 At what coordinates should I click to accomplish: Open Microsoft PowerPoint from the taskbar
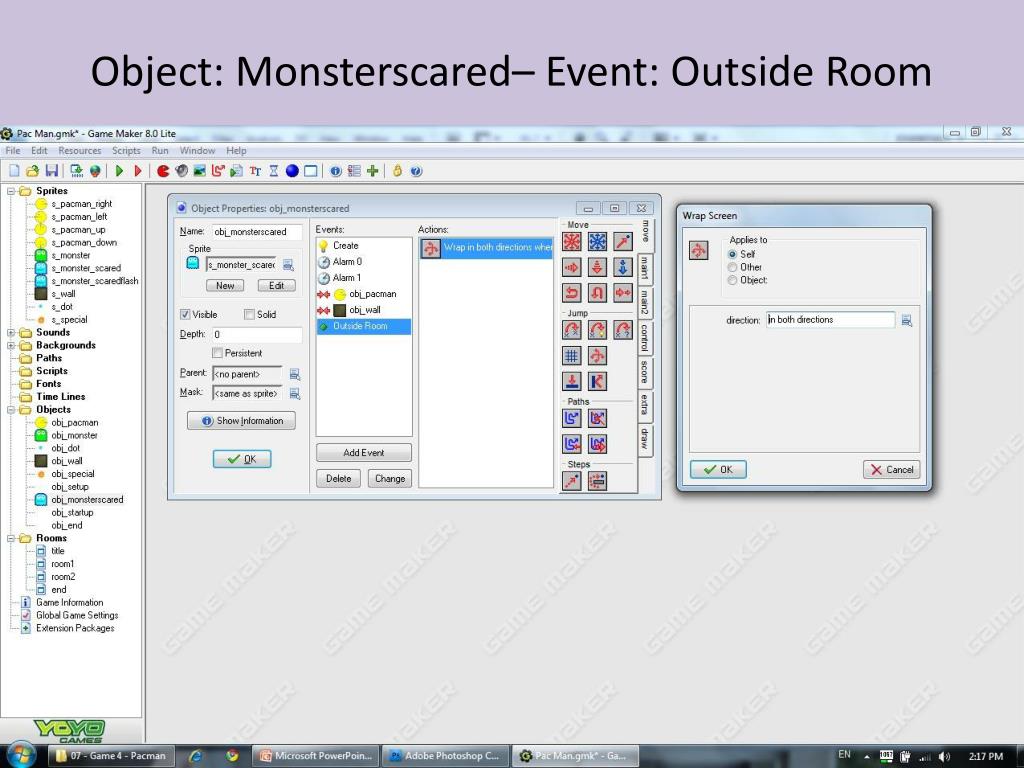coord(315,756)
